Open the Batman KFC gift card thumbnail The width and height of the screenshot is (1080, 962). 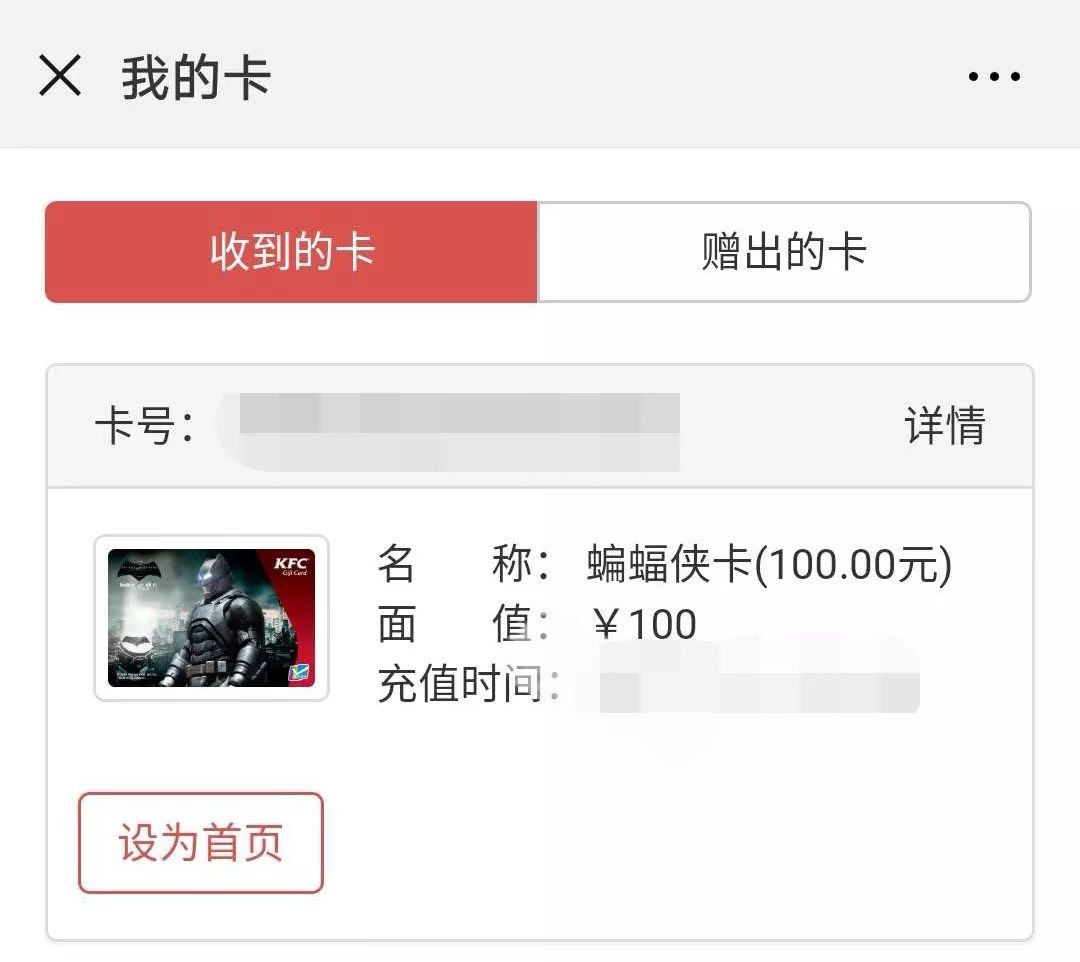pyautogui.click(x=211, y=618)
